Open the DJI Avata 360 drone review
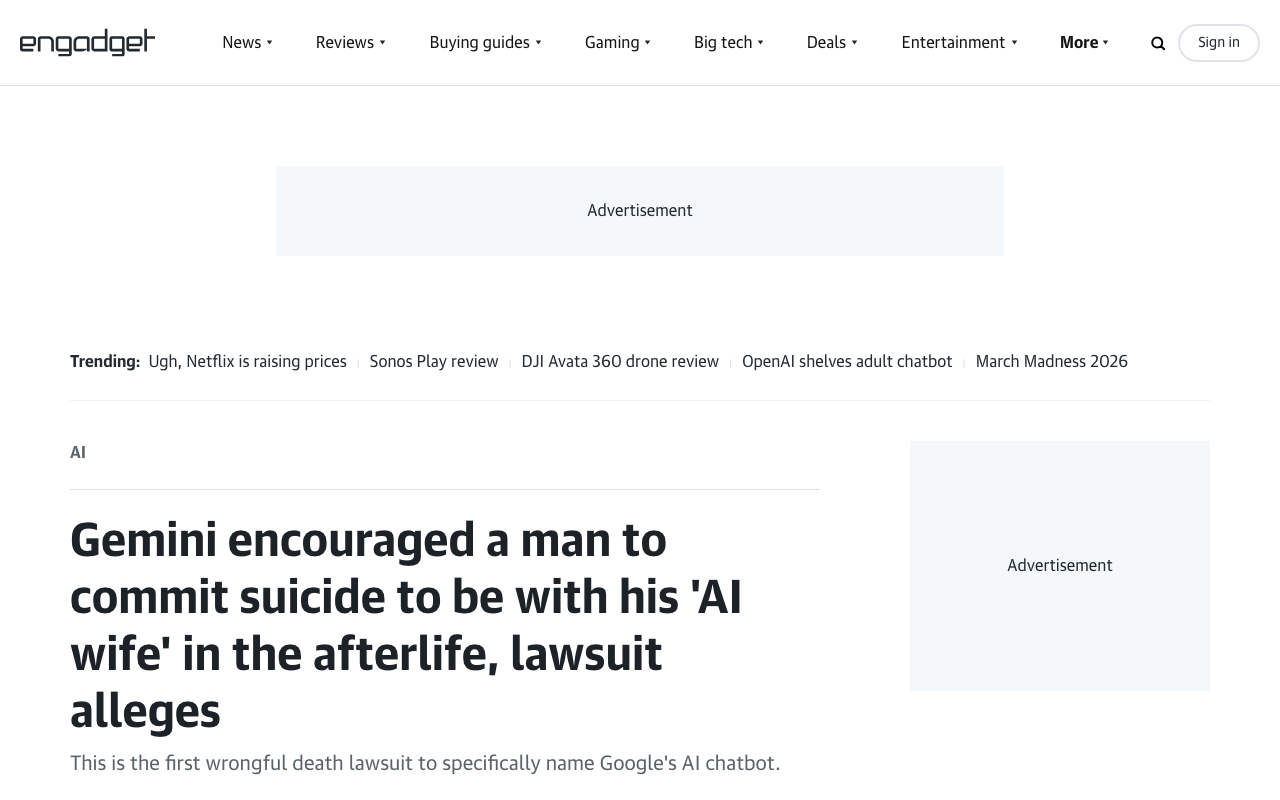 (x=620, y=361)
